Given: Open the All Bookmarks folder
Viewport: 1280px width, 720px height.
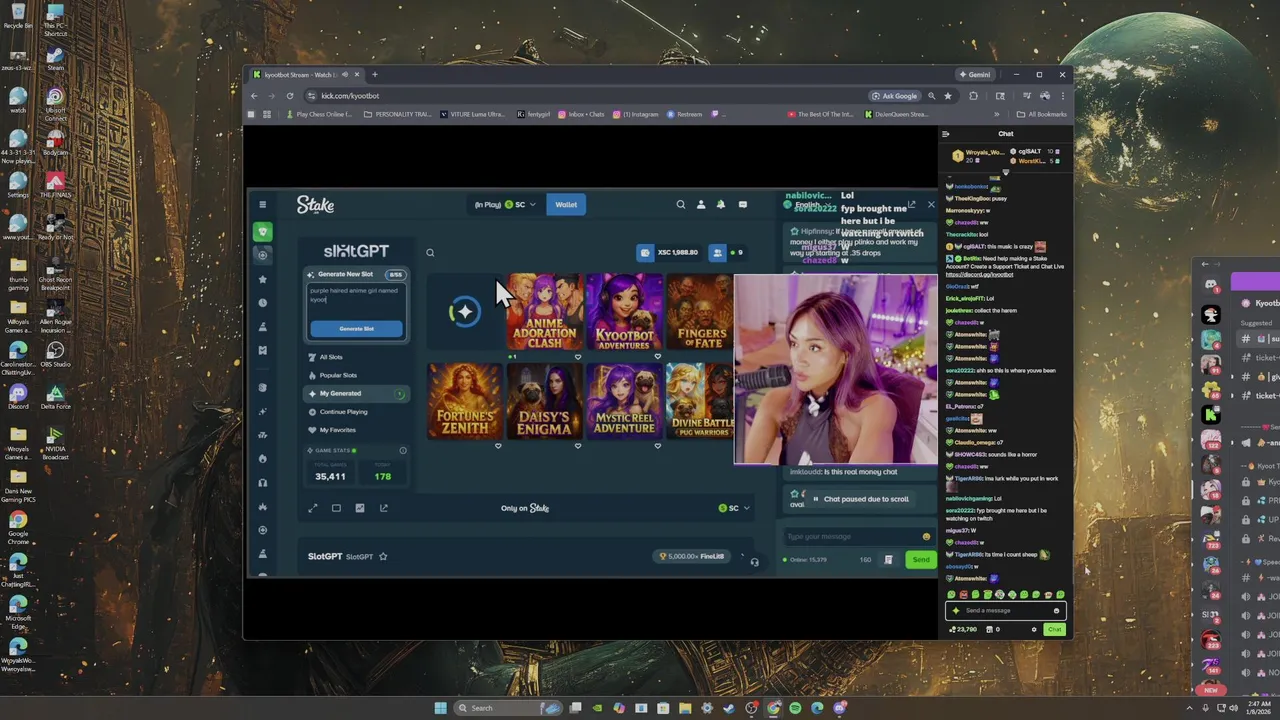Looking at the screenshot, I should [1042, 114].
